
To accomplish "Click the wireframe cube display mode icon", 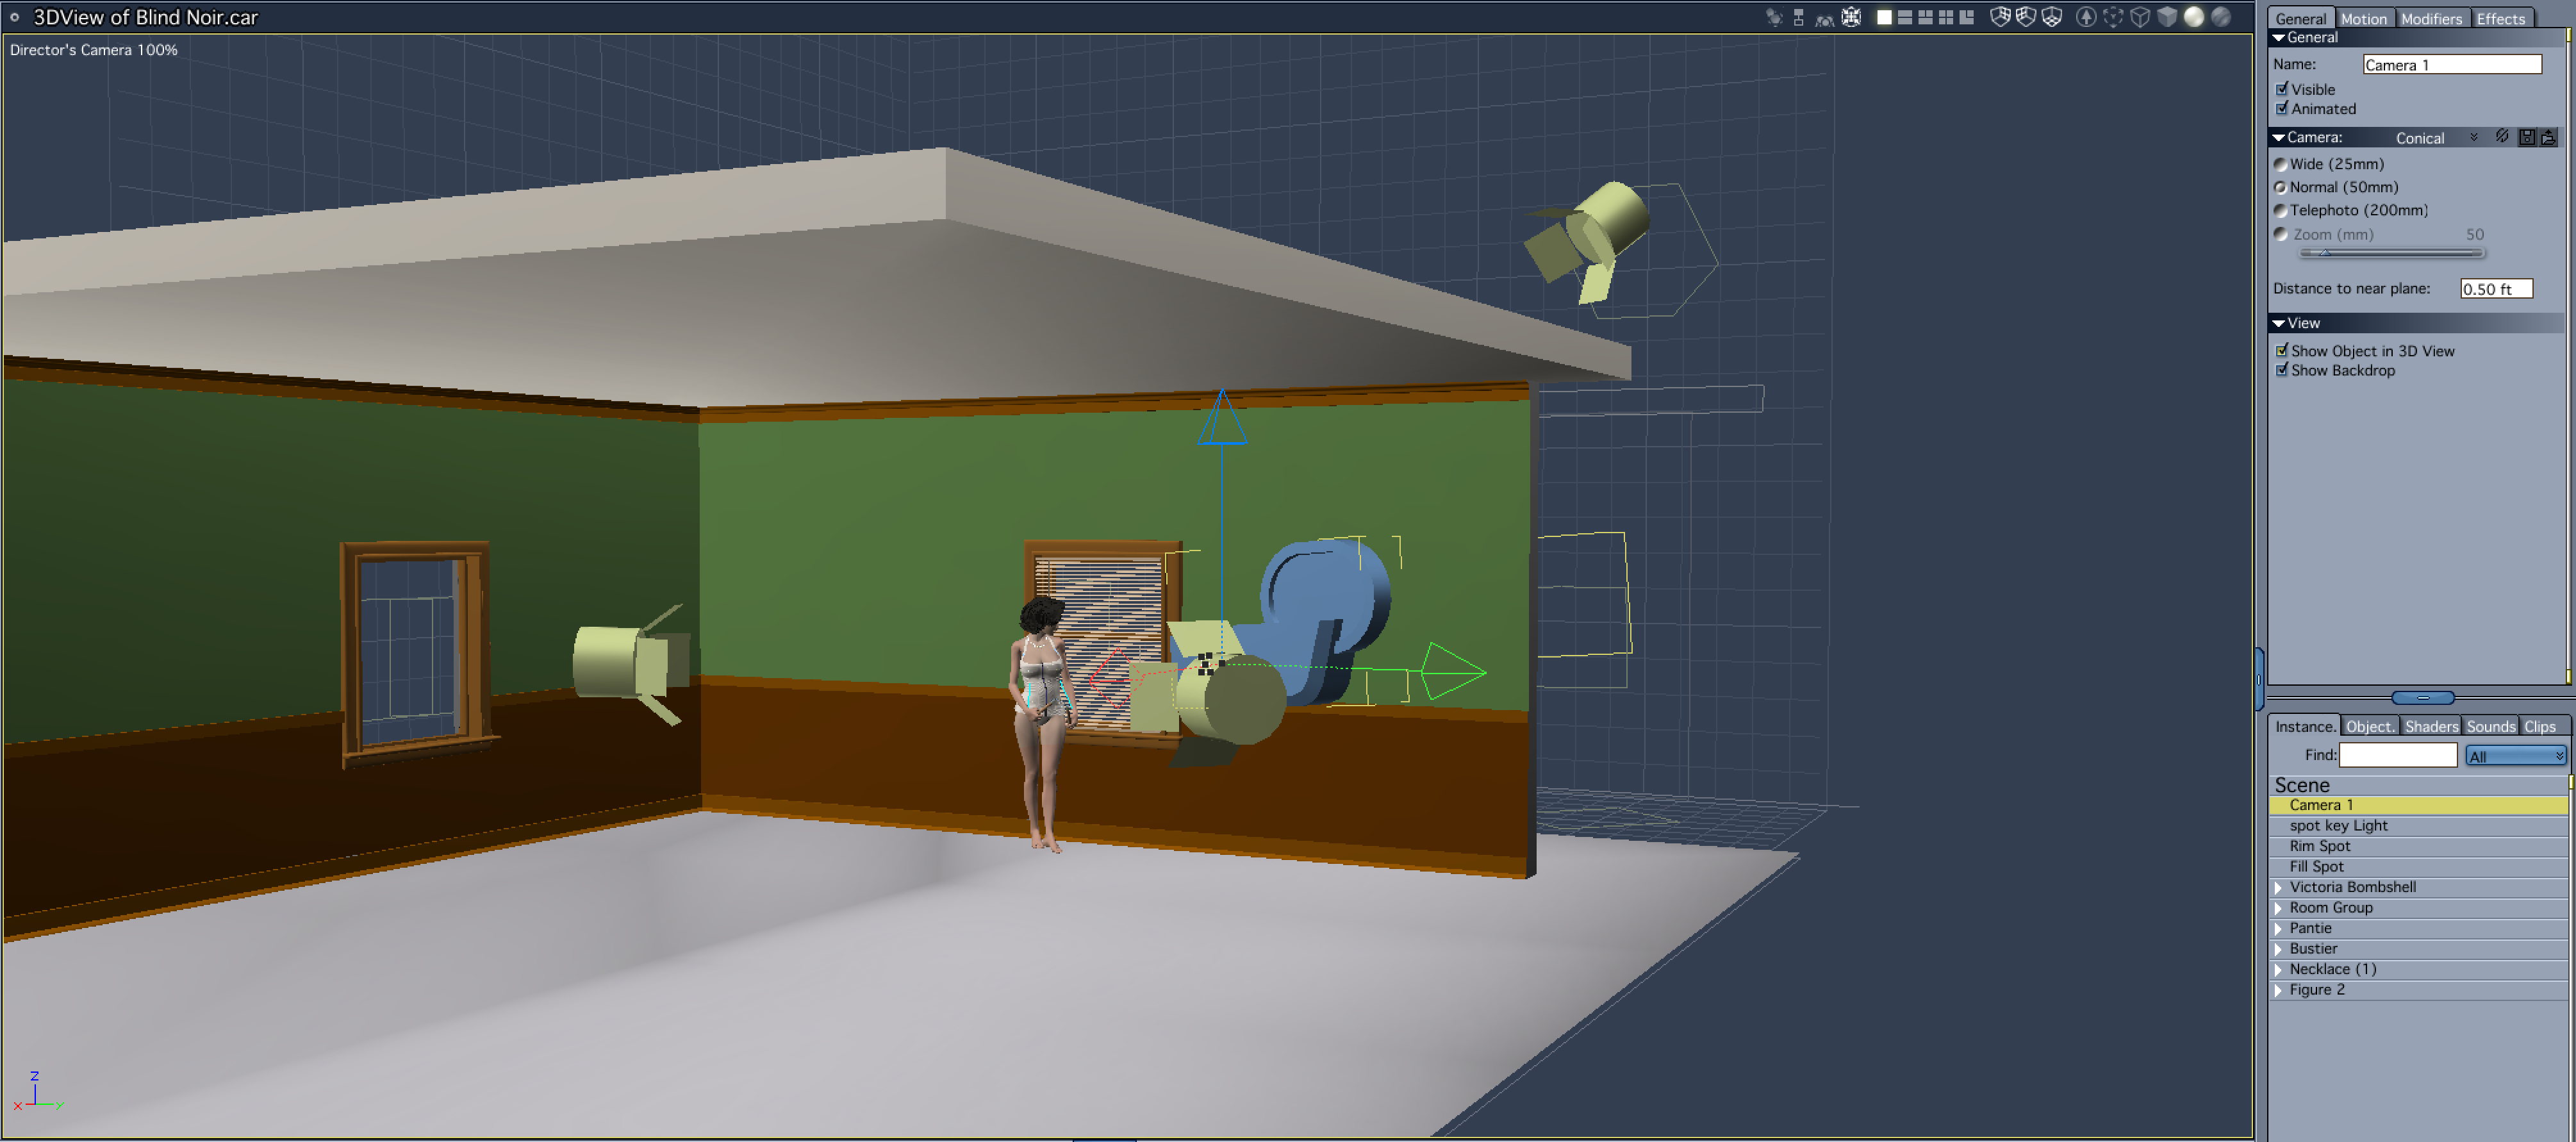I will click(2140, 17).
